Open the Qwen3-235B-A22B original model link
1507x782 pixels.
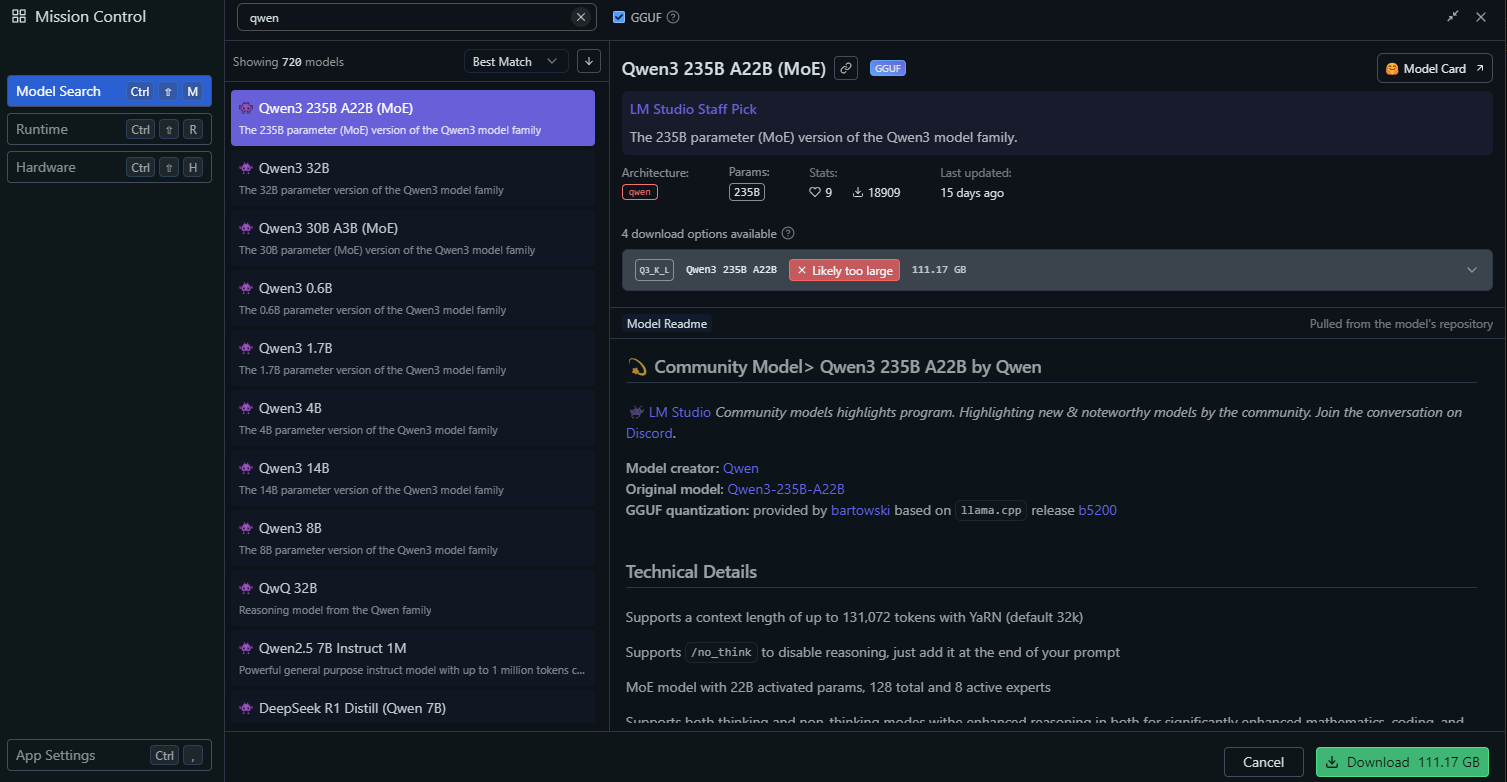[x=786, y=489]
